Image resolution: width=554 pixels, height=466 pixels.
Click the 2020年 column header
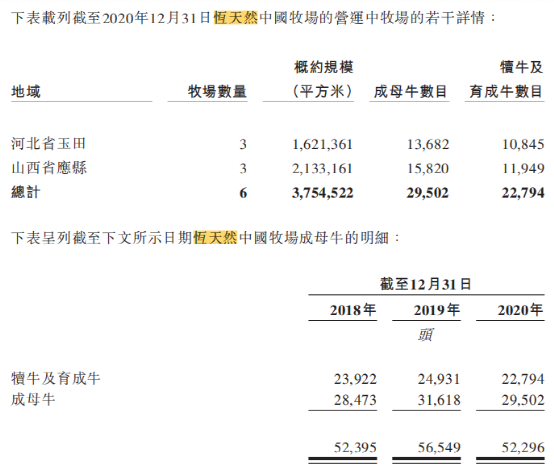pyautogui.click(x=520, y=310)
